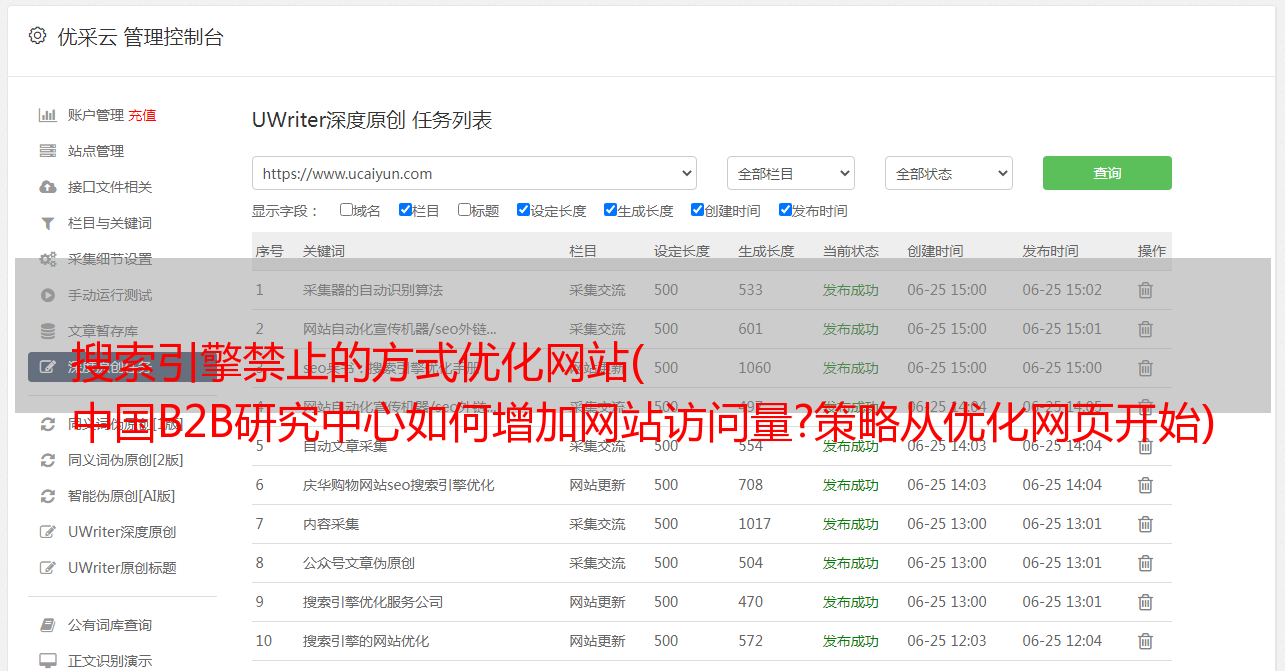Open UWriter原创标题 in the sidebar
Viewport: 1285px width, 671px height.
pyautogui.click(x=121, y=568)
